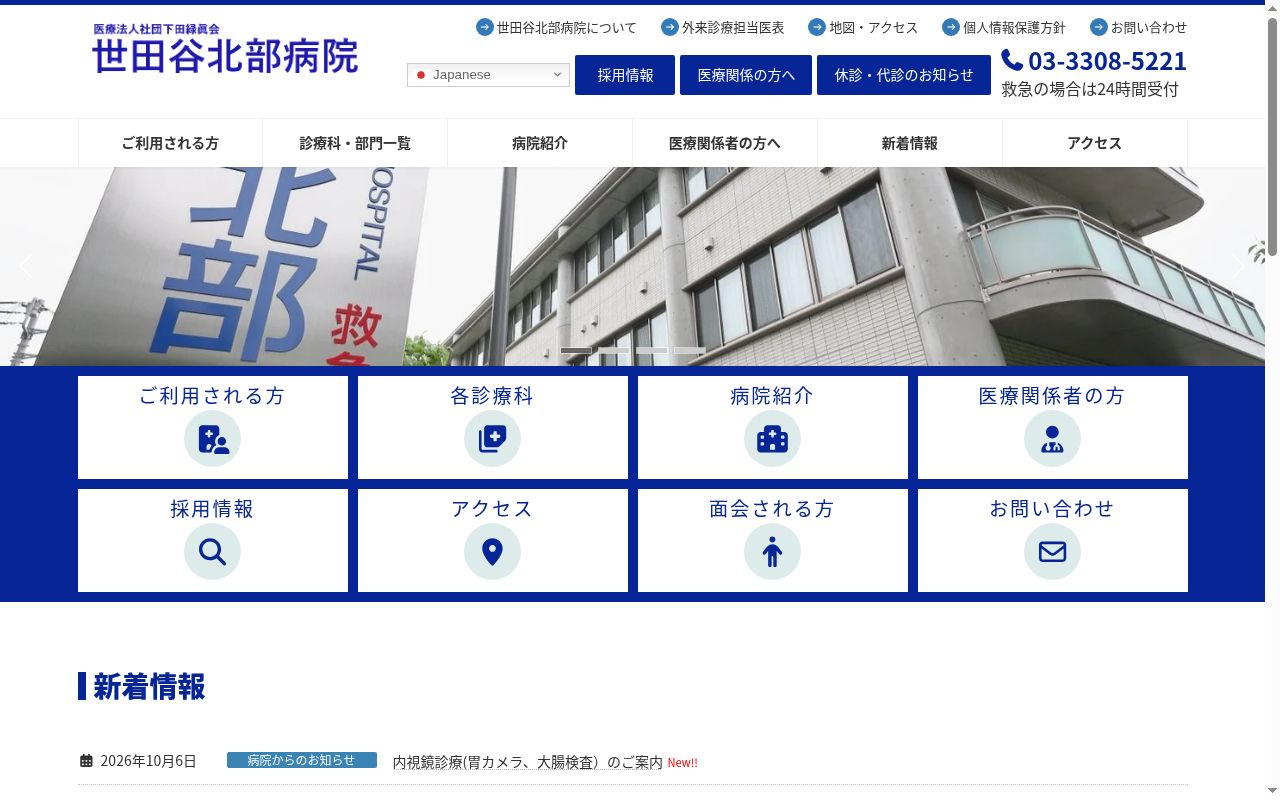The width and height of the screenshot is (1280, 800).
Task: Click the 2026年10月6日 date text
Action: [149, 761]
